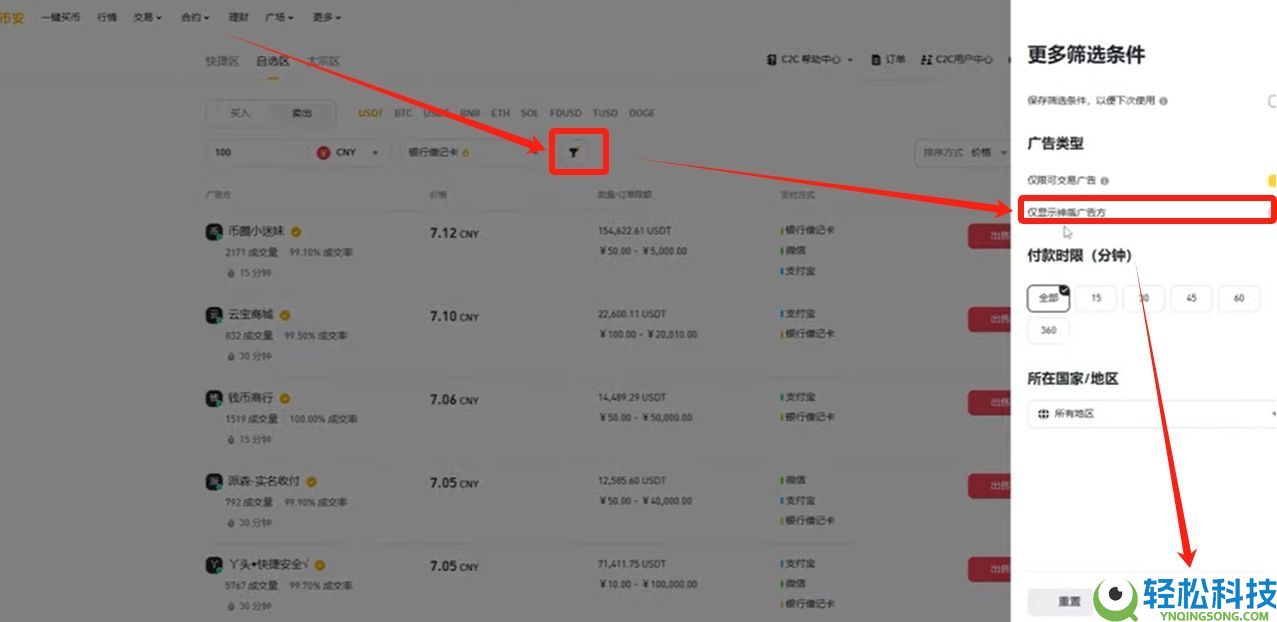1277x622 pixels.
Task: Click the clock icon next to 钱币商行
Action: coord(229,437)
